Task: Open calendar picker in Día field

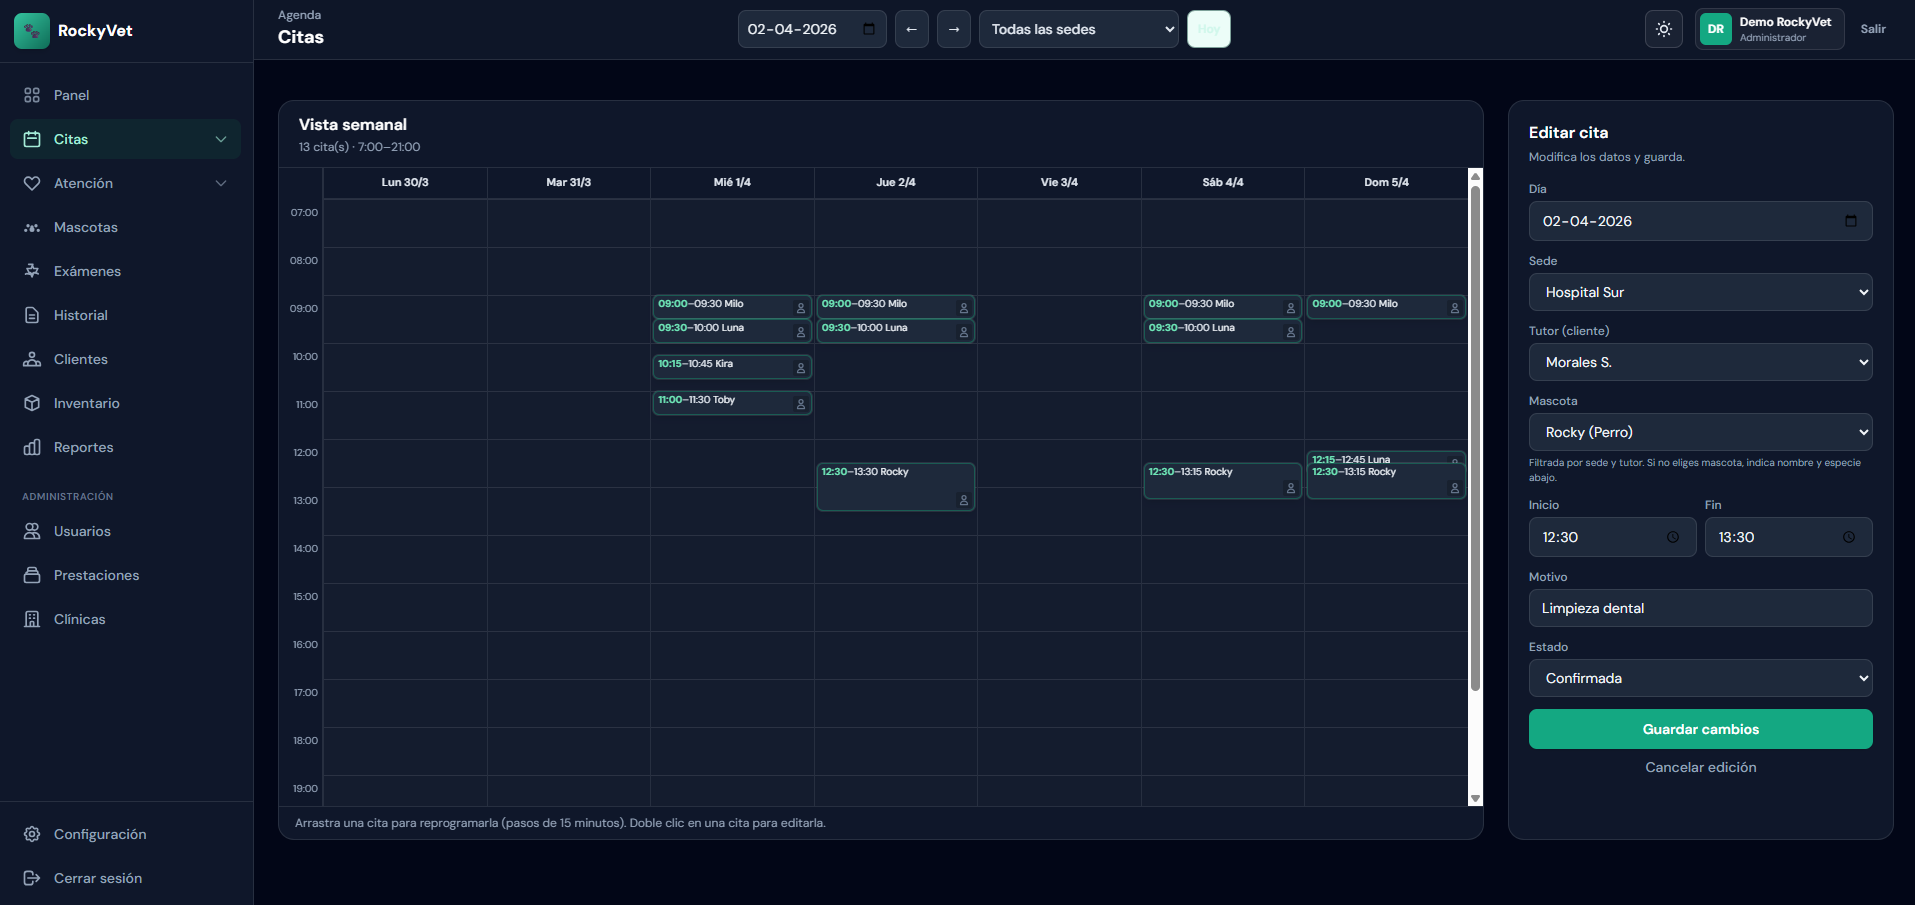Action: coord(1850,221)
